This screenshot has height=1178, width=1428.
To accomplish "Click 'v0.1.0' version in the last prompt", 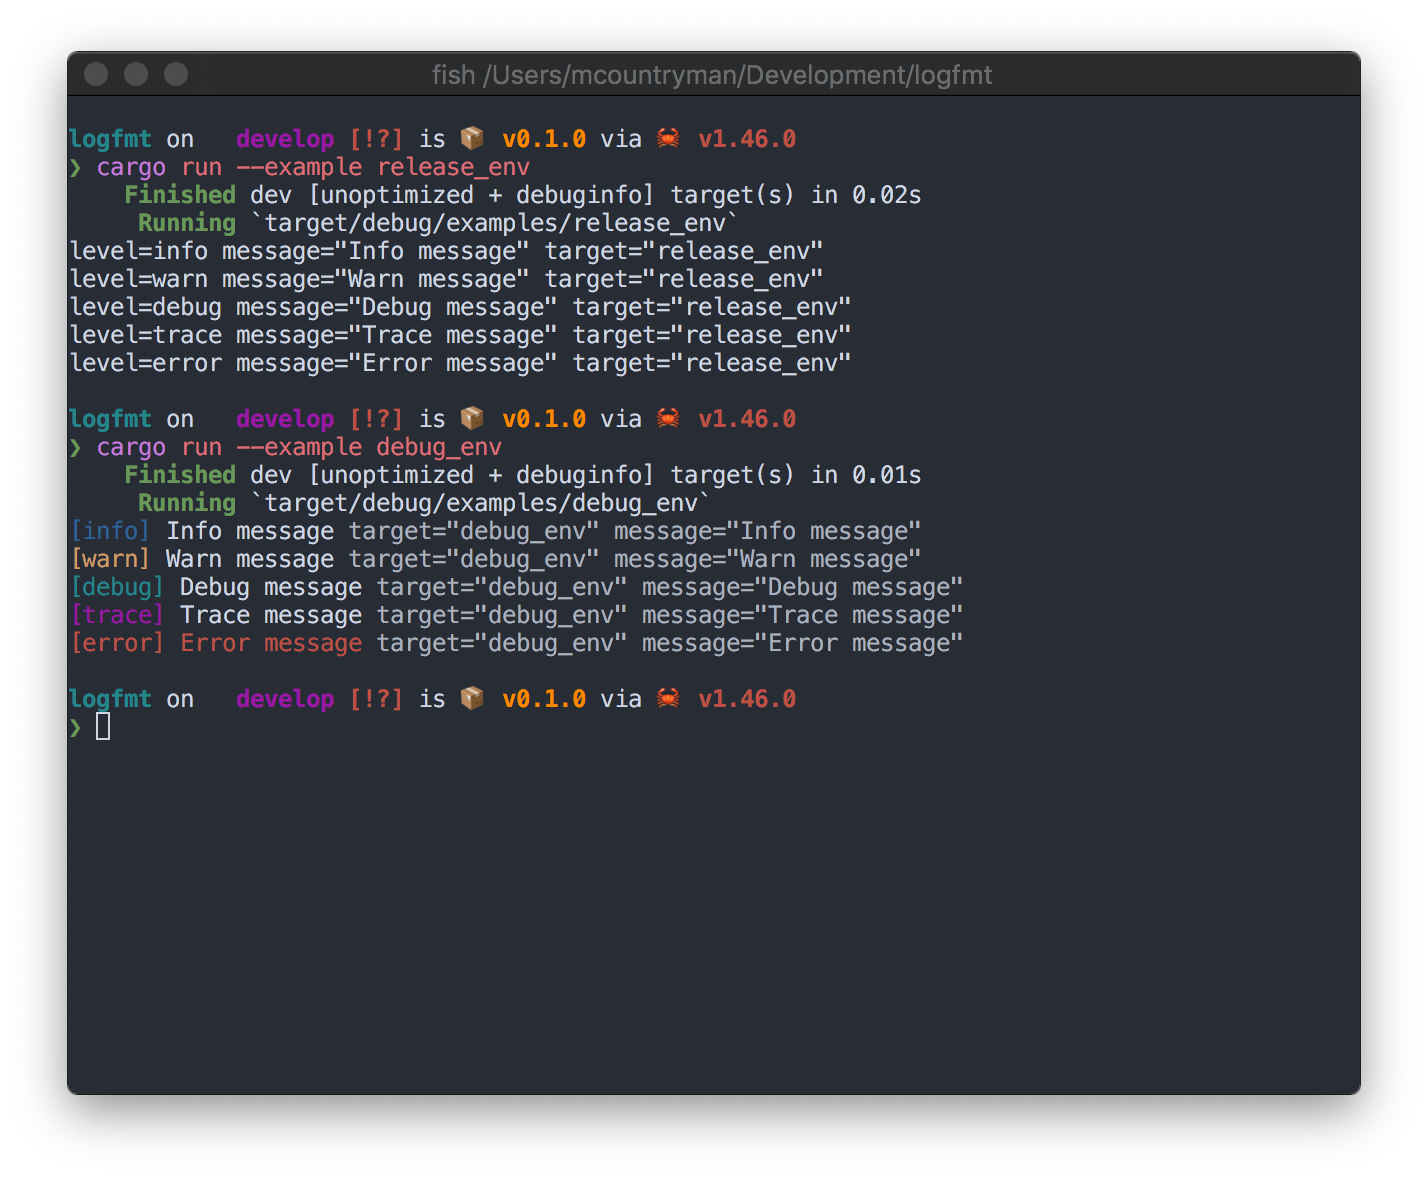I will [544, 699].
